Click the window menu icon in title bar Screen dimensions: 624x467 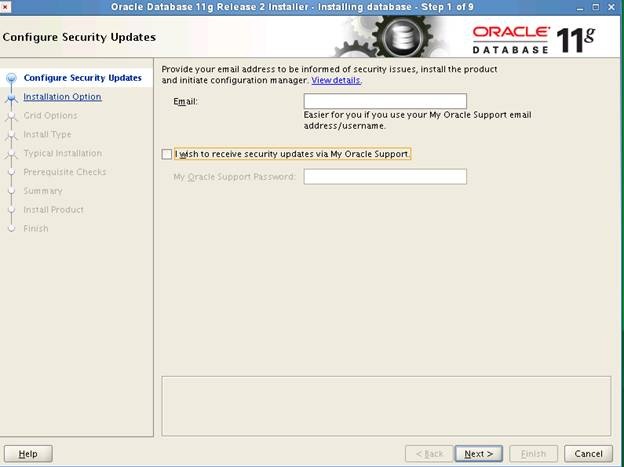click(x=5, y=7)
